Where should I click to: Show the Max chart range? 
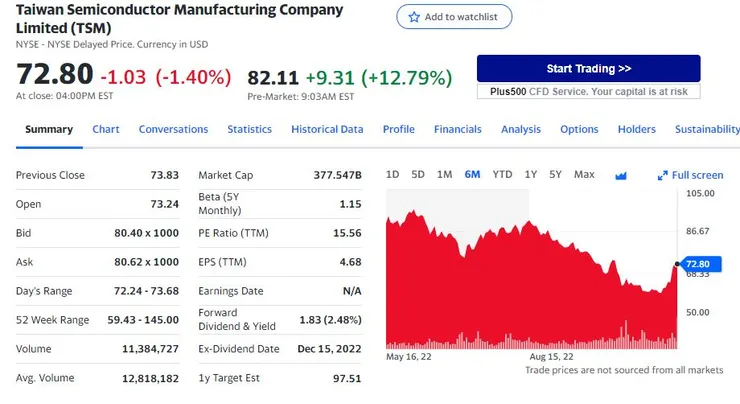click(x=584, y=174)
